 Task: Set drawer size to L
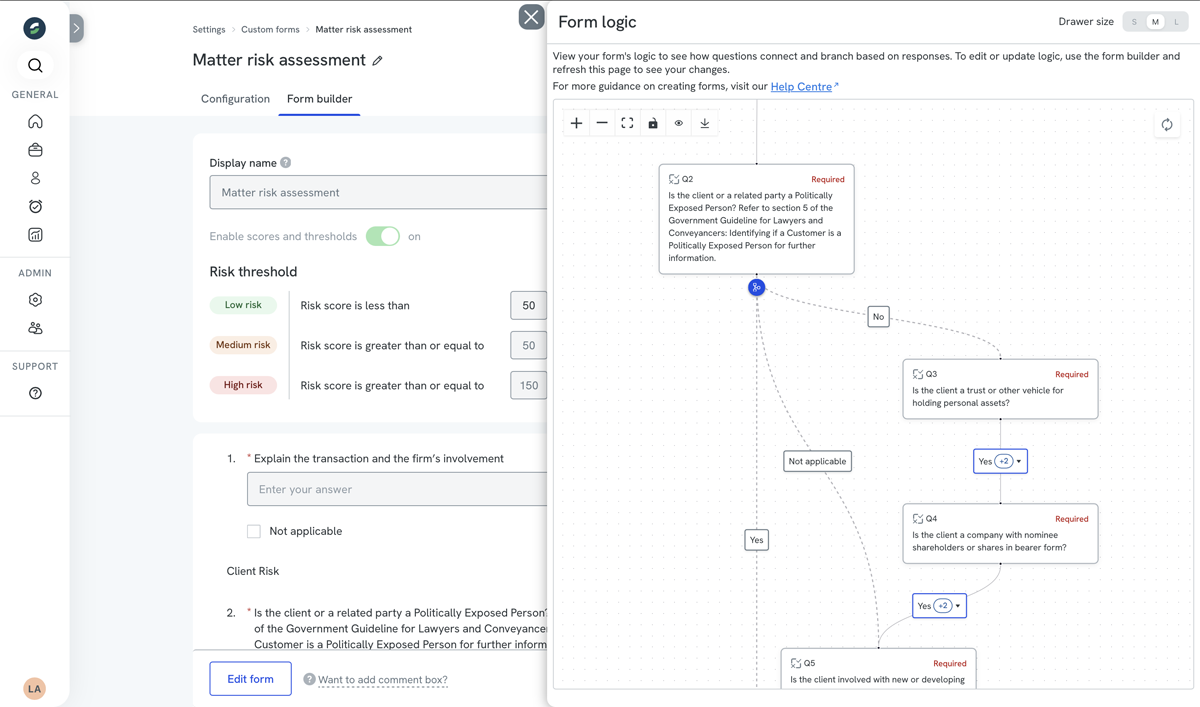pos(1177,22)
